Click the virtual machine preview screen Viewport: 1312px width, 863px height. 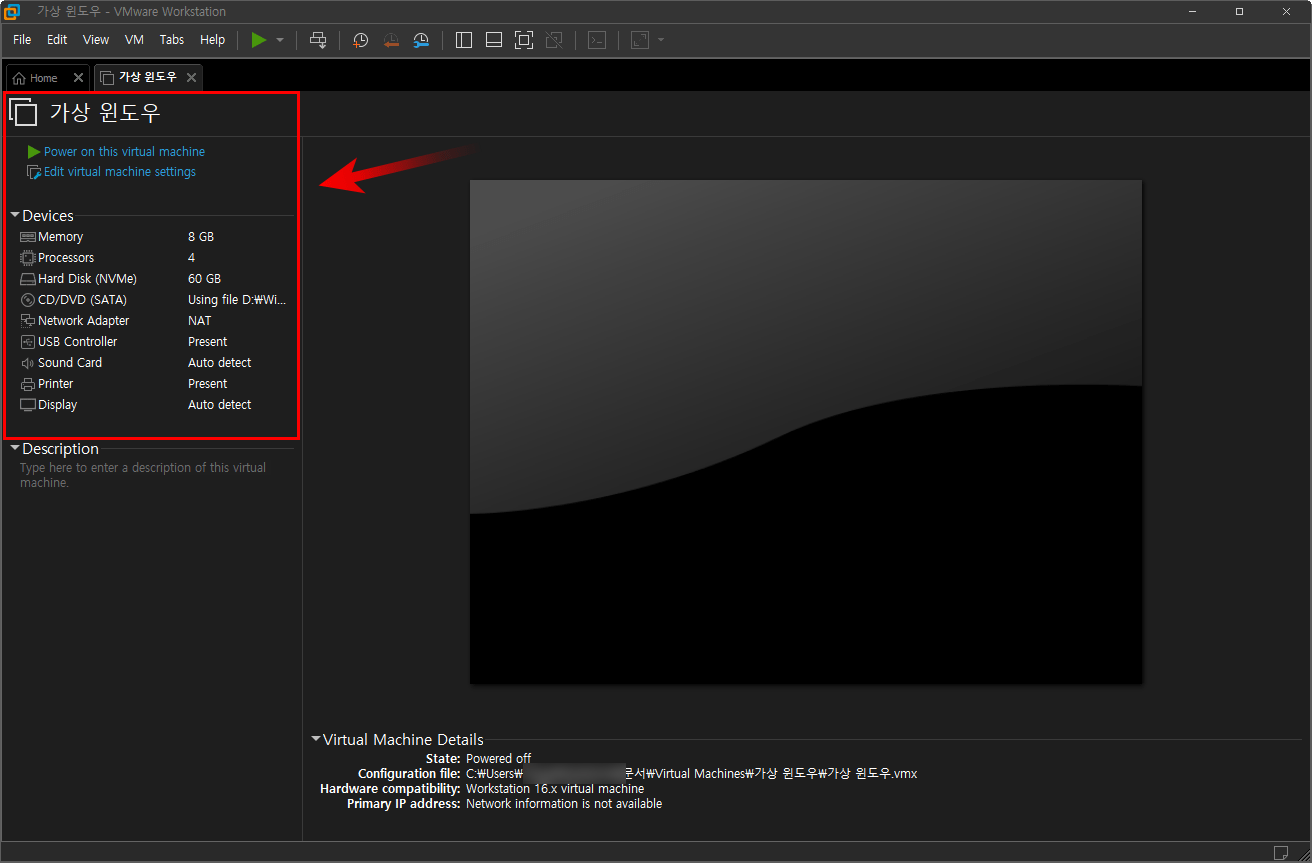806,432
